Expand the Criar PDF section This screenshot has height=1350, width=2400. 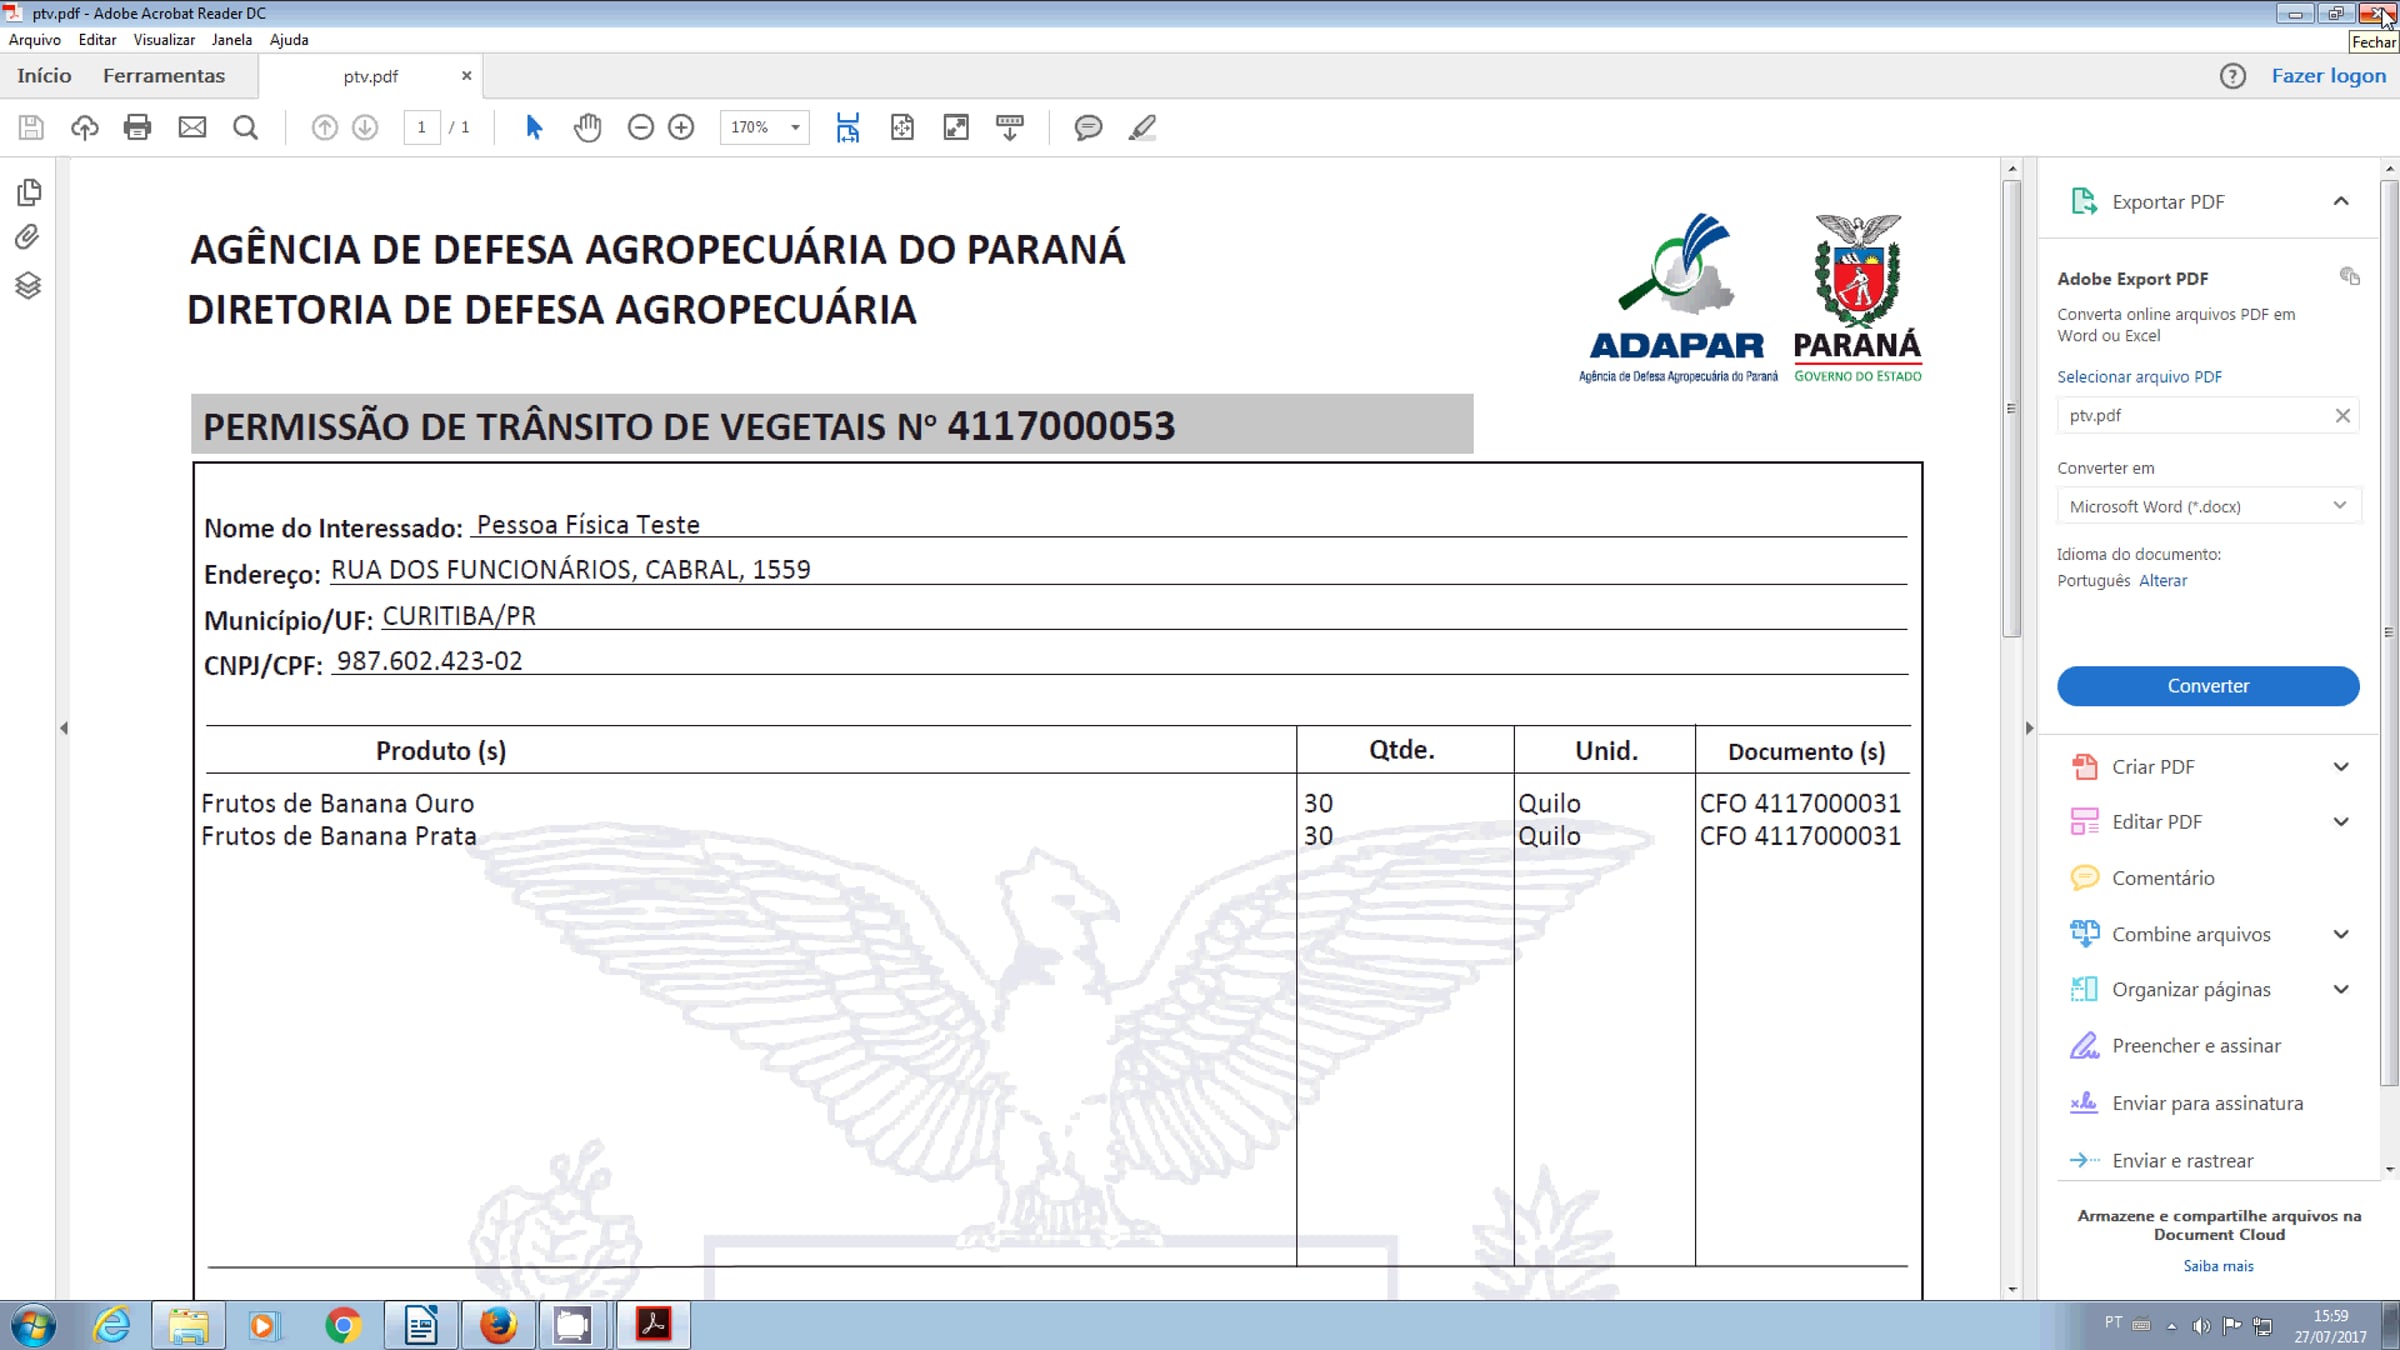pos(2340,766)
